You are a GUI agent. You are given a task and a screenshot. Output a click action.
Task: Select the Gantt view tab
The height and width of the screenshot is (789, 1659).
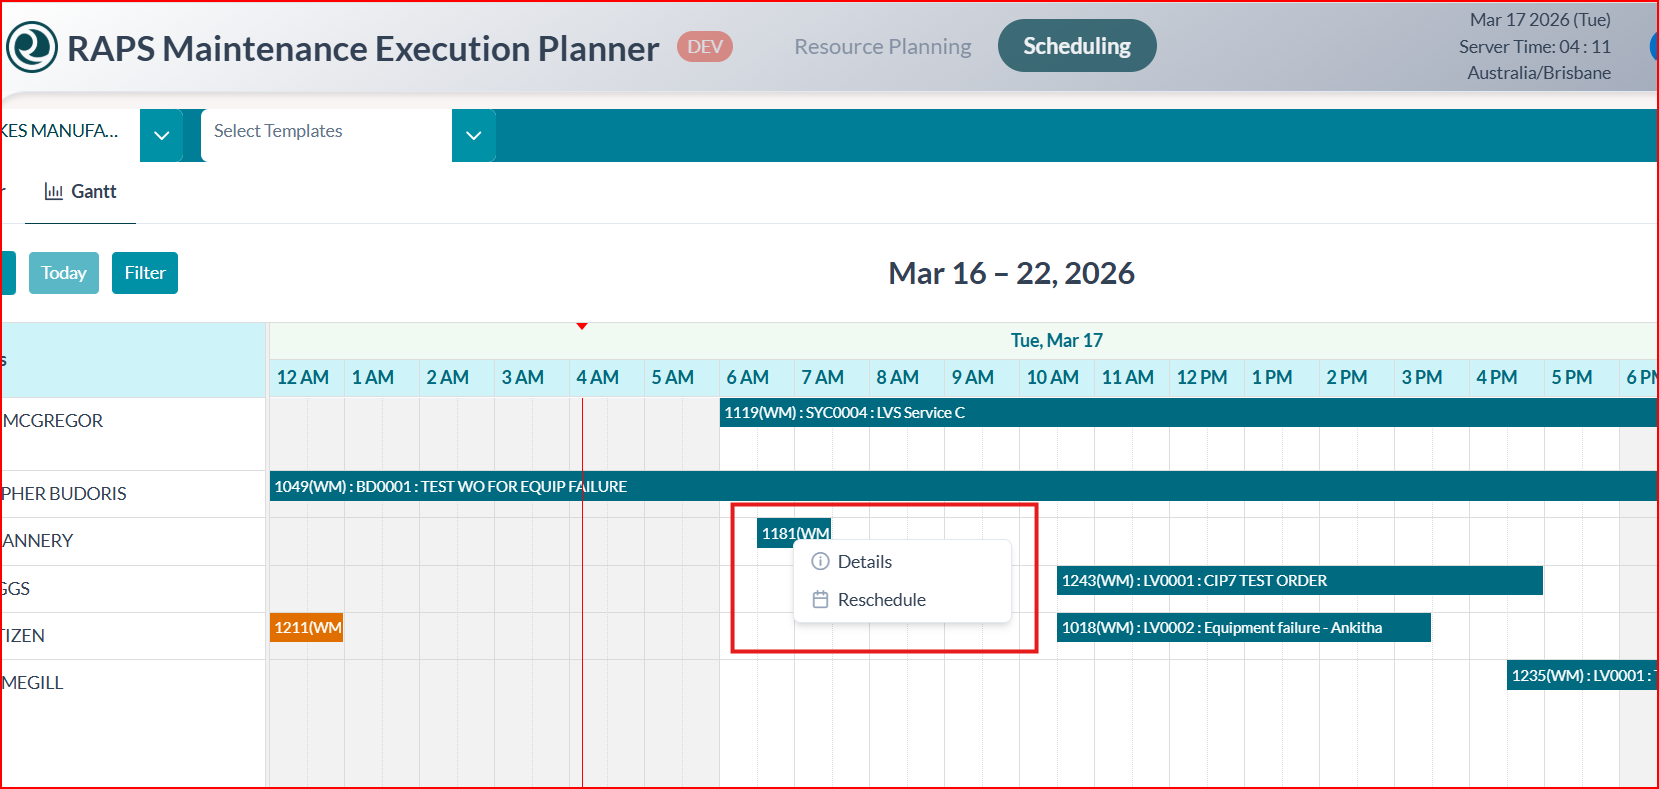point(81,192)
